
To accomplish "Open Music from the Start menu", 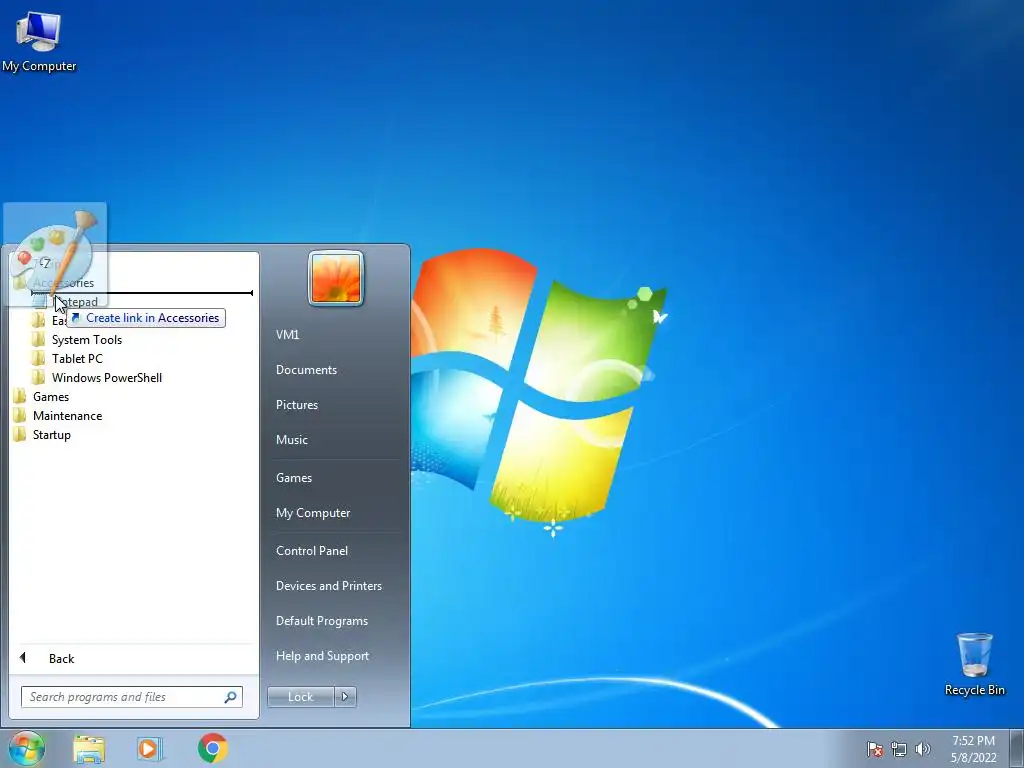I will tap(291, 440).
